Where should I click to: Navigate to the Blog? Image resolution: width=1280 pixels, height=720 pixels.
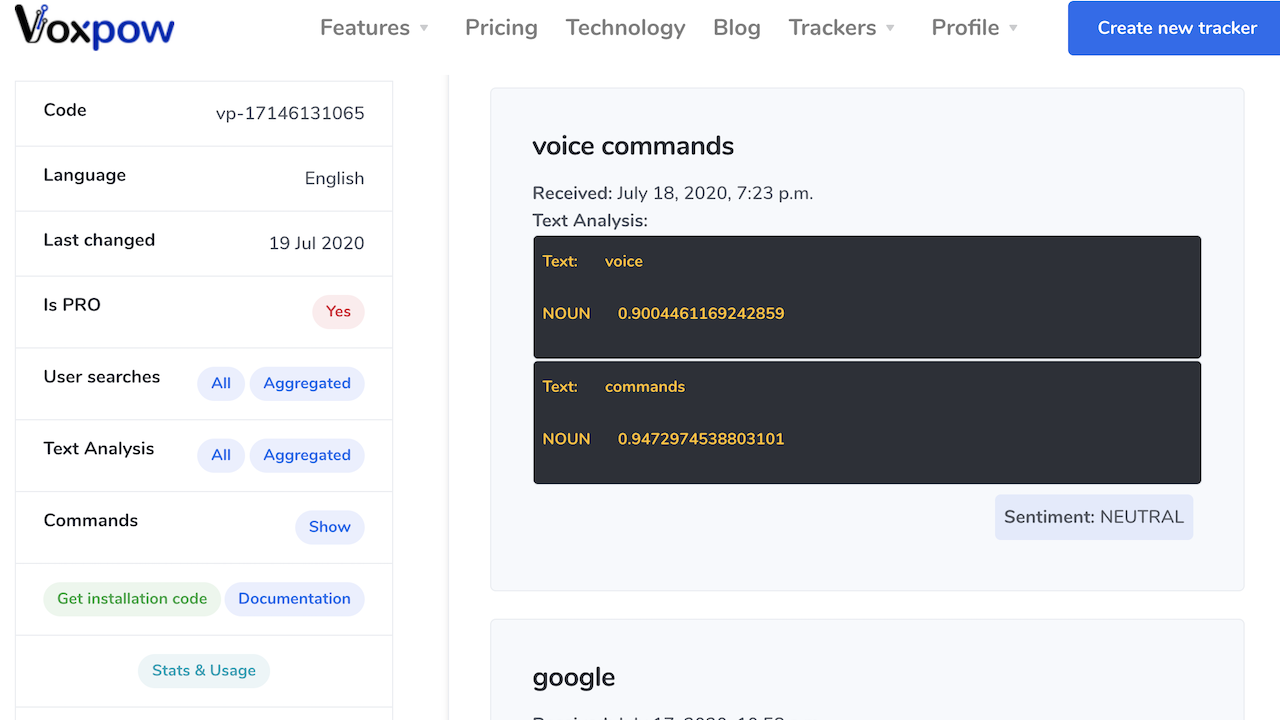[x=736, y=28]
